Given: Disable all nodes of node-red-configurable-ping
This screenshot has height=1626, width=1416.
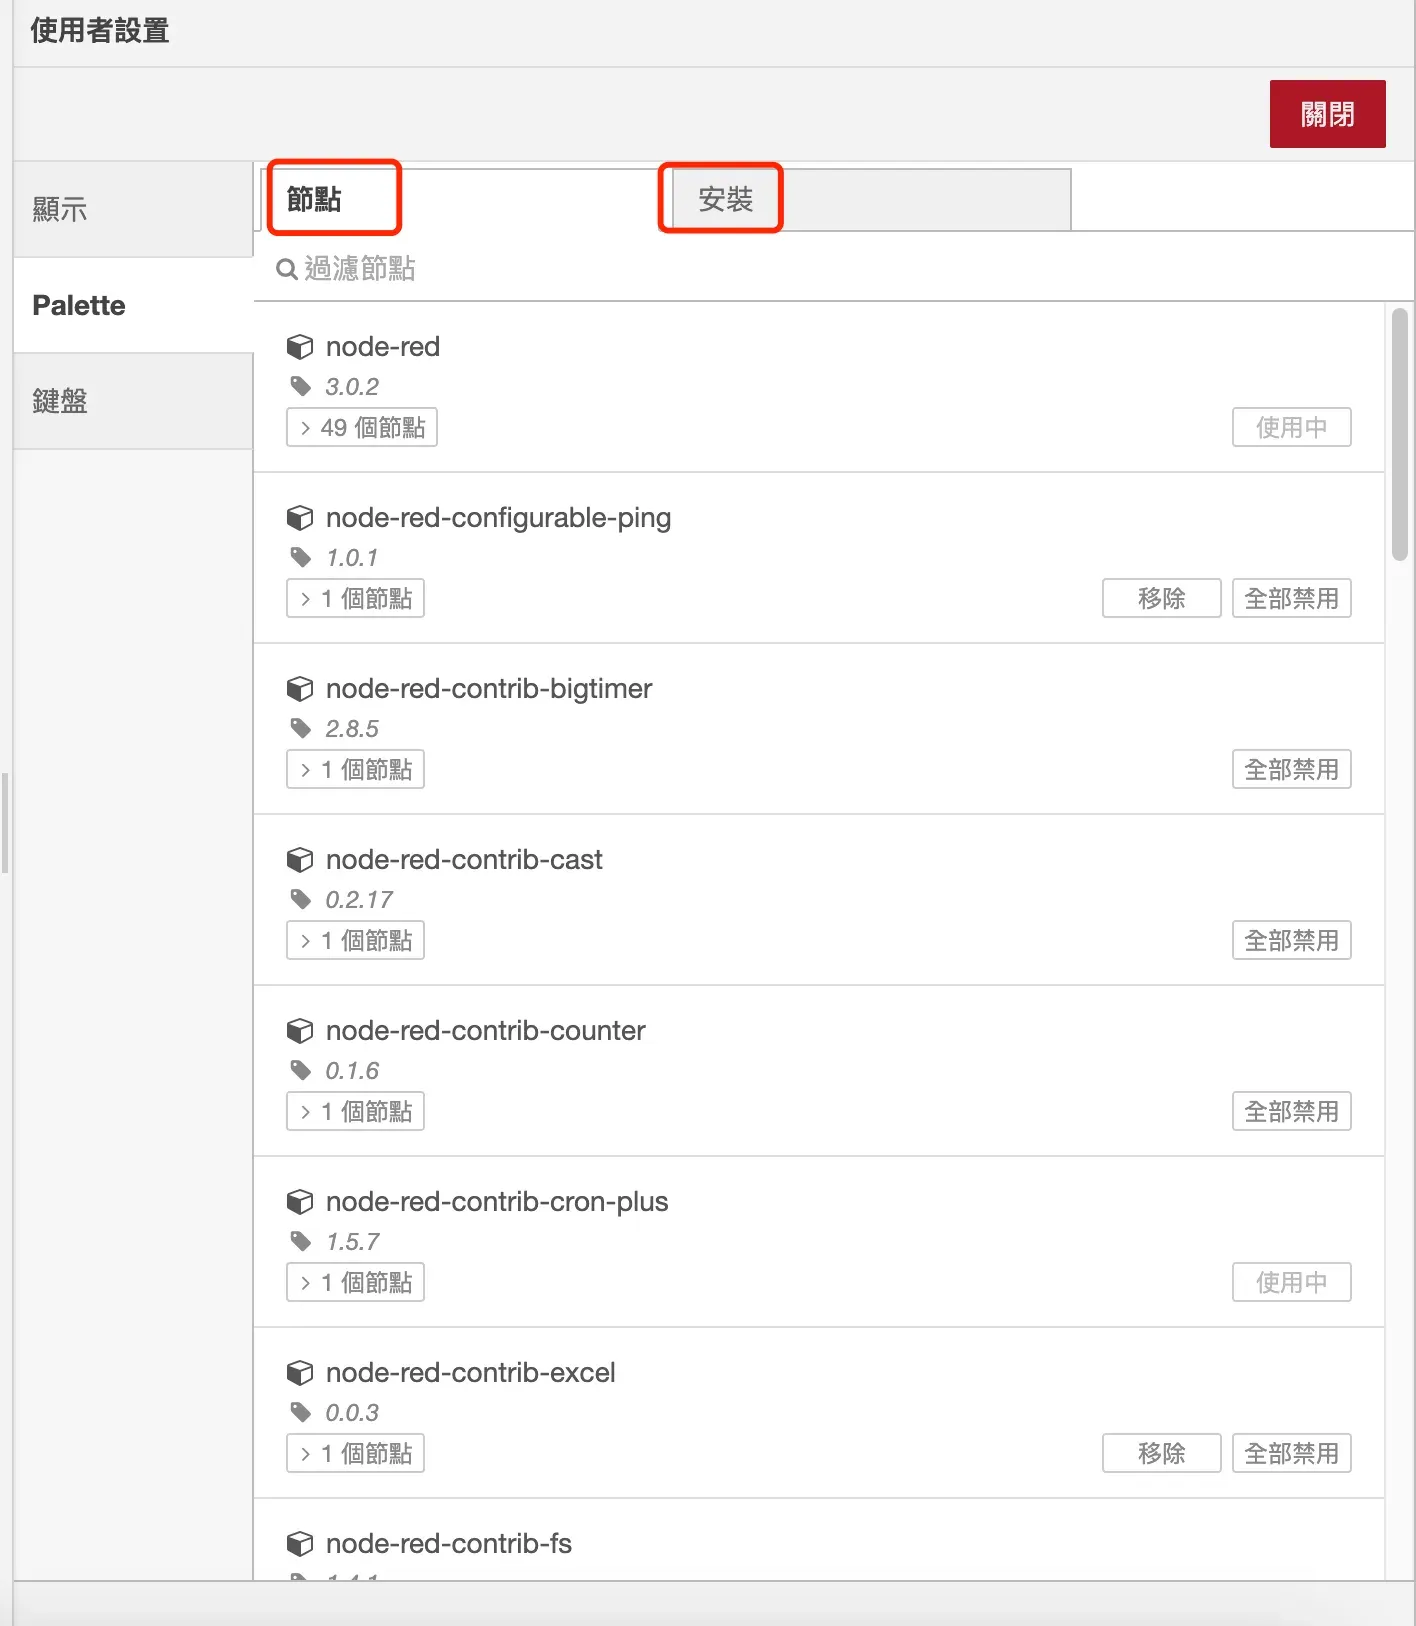Looking at the screenshot, I should (1291, 598).
